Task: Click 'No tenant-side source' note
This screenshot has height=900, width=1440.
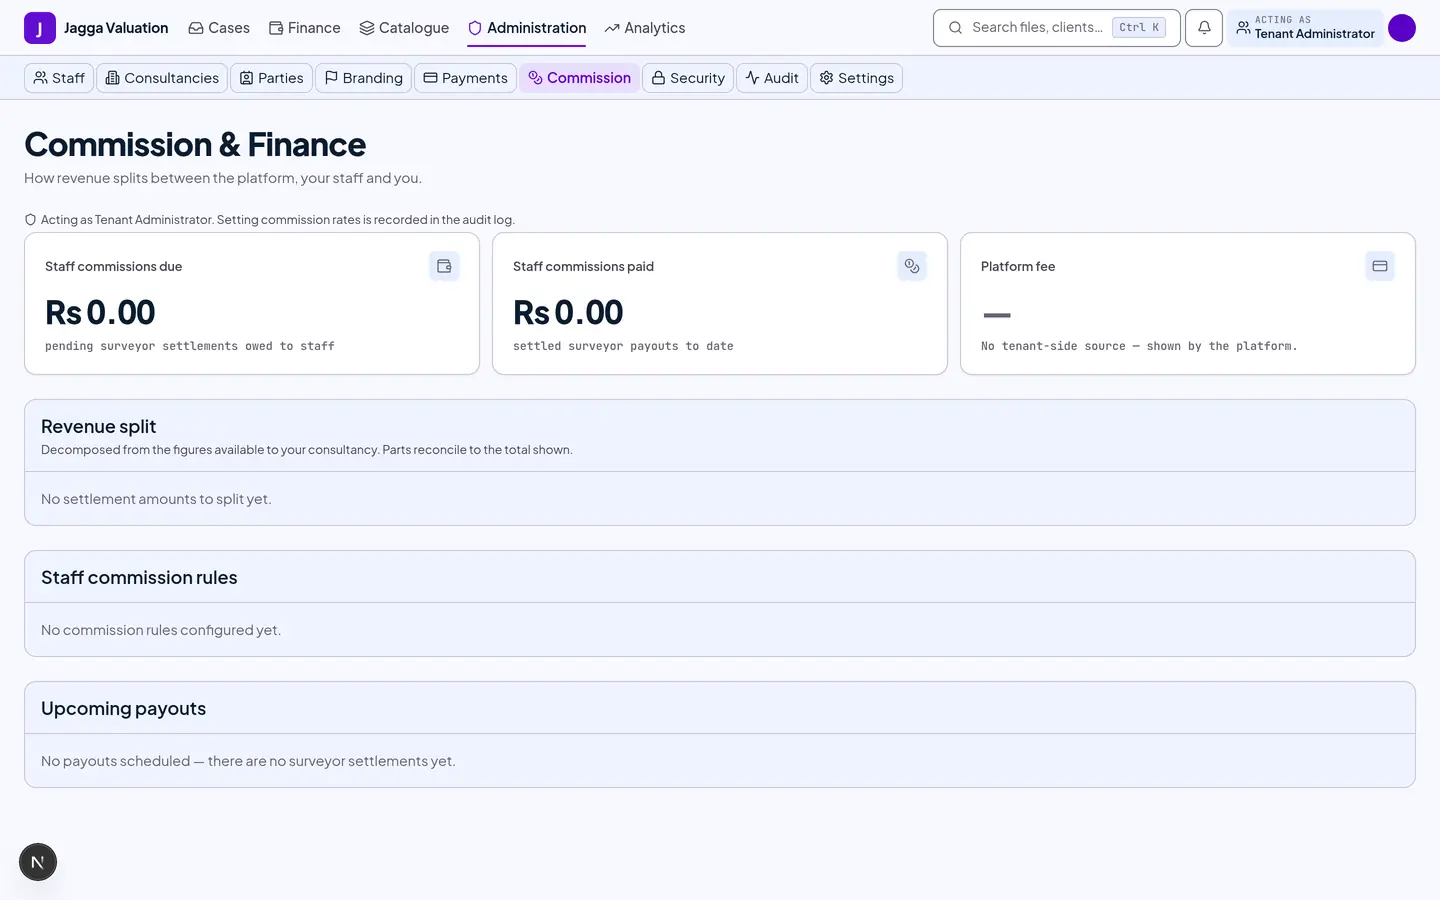Action: point(1139,346)
